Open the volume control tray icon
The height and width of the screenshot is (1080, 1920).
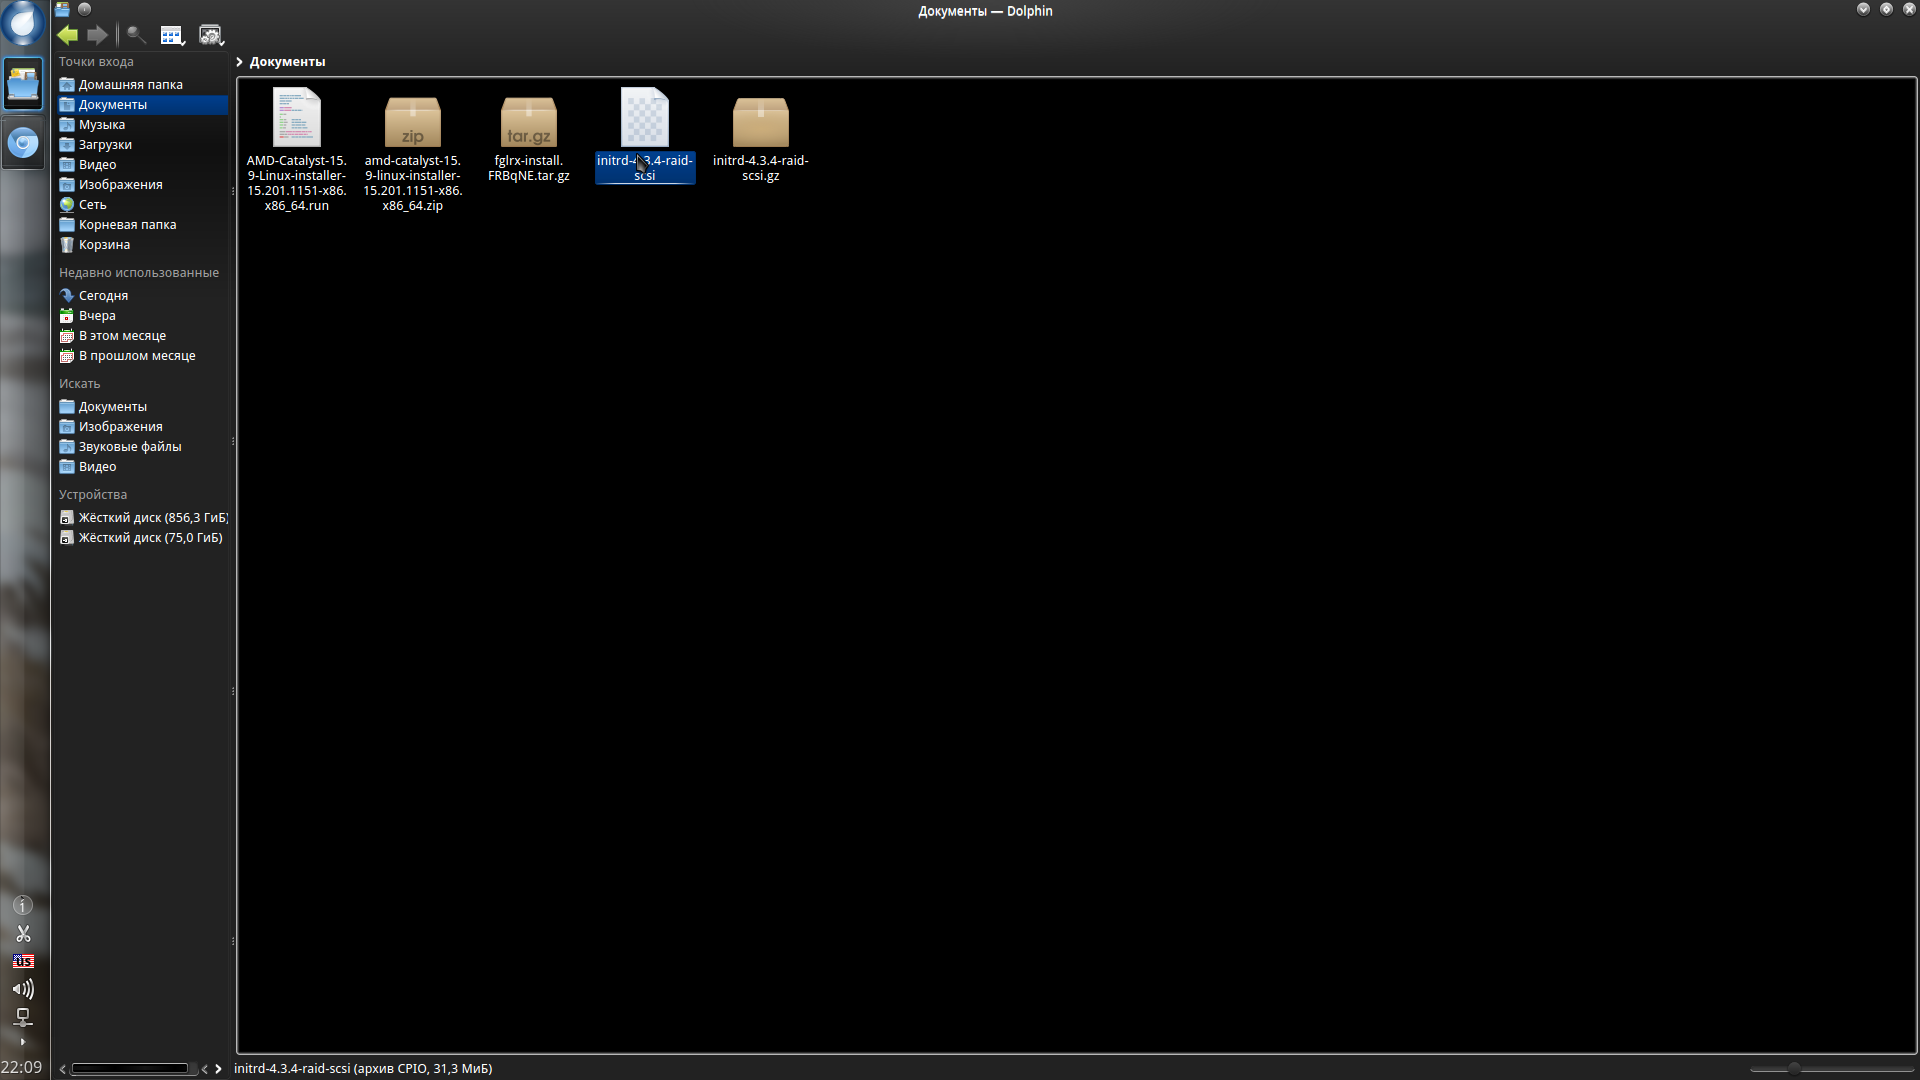coord(23,989)
